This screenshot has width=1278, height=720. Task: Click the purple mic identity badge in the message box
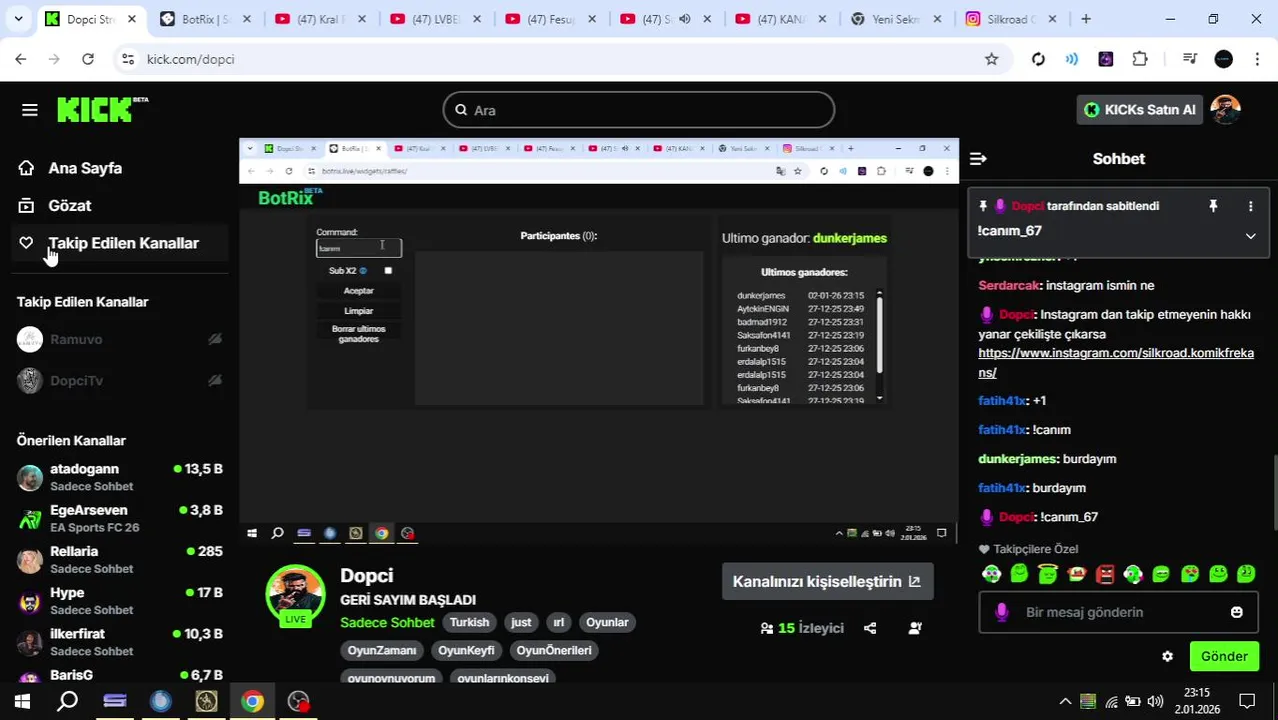pos(1001,612)
